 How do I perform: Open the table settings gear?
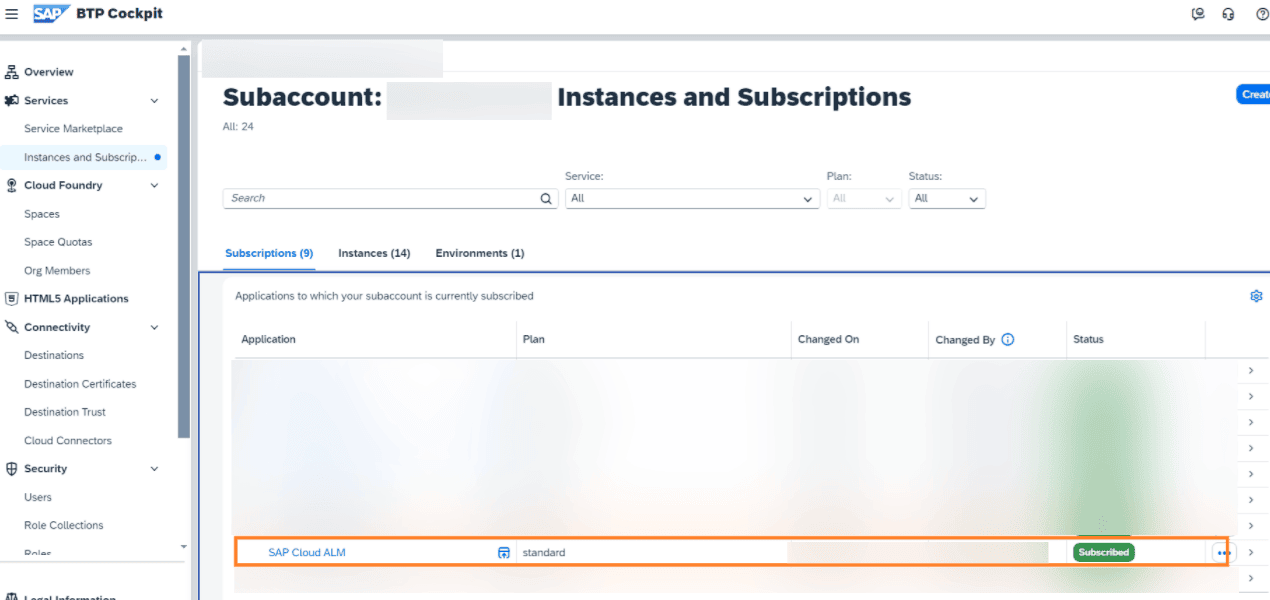click(1256, 296)
